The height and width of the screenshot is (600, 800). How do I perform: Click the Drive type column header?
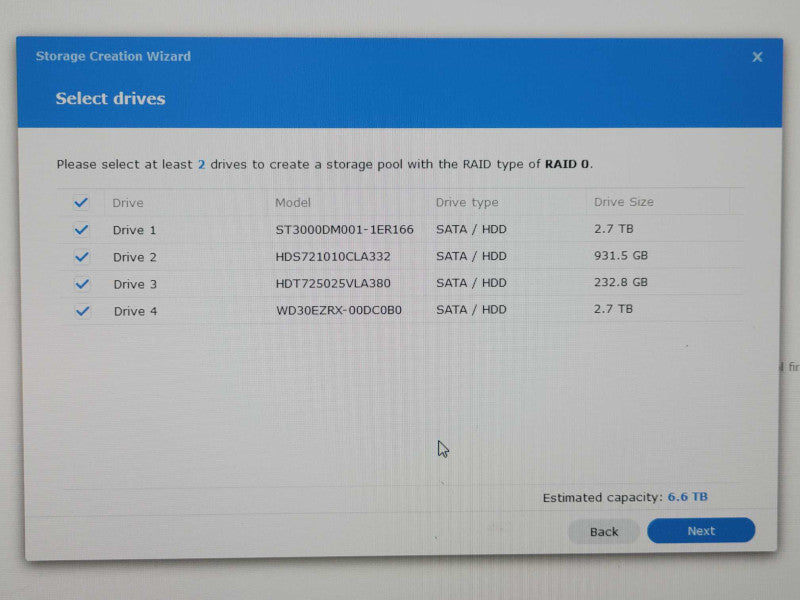point(467,203)
